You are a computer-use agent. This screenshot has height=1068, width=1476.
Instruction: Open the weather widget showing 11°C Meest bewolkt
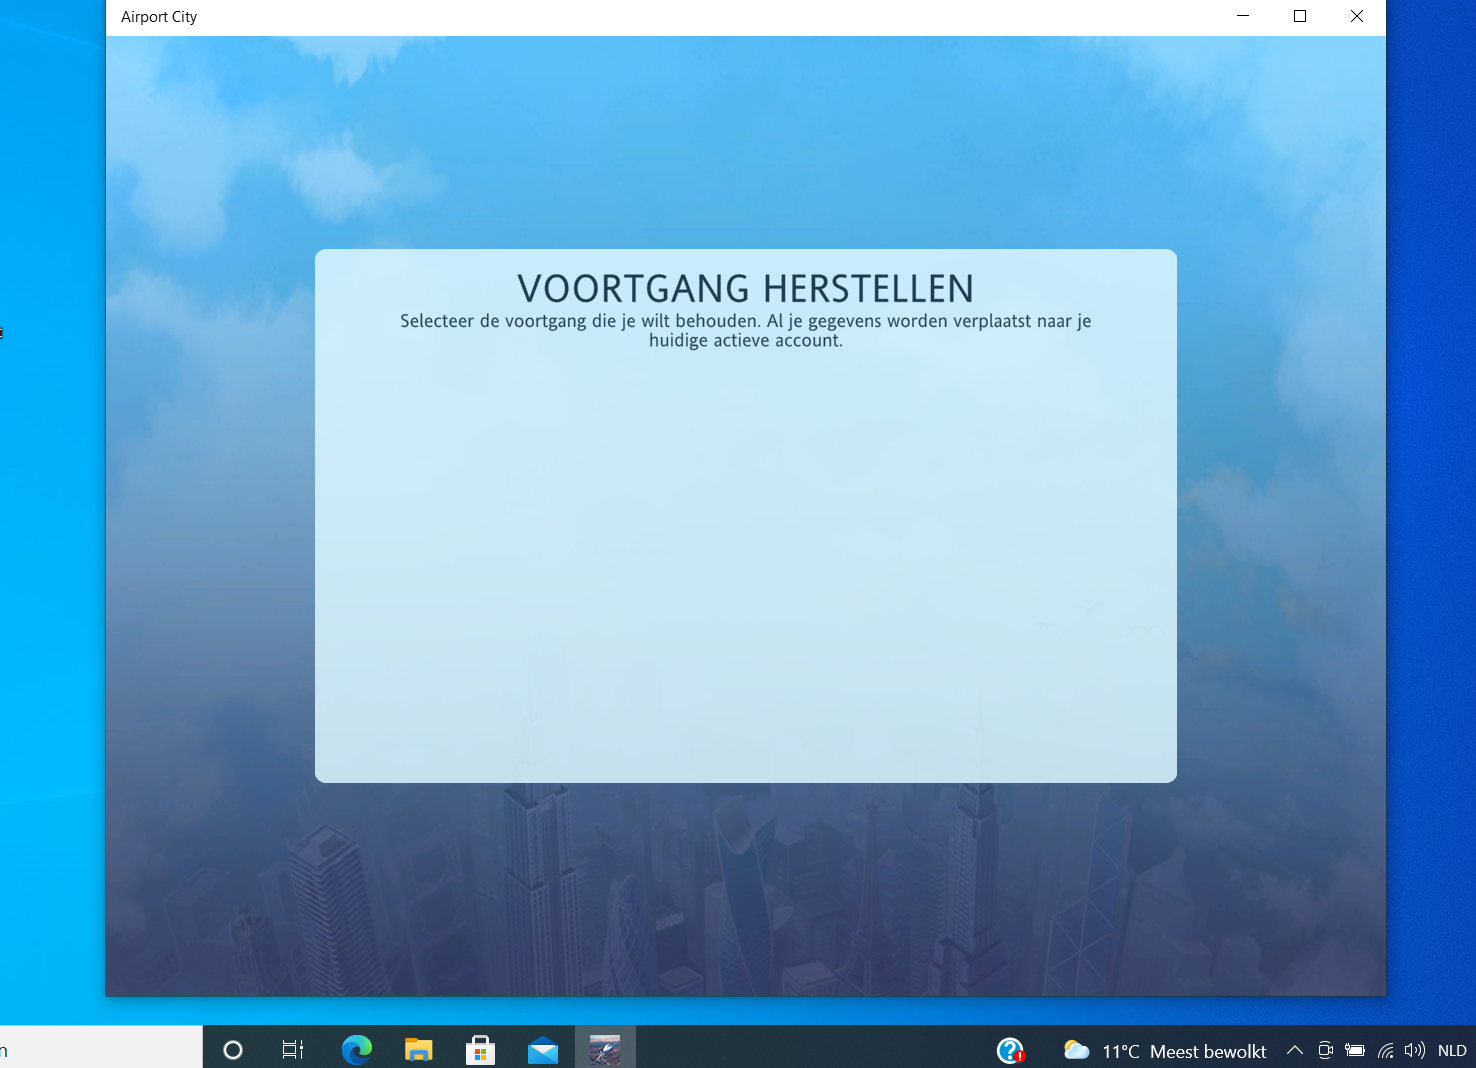[1165, 1051]
